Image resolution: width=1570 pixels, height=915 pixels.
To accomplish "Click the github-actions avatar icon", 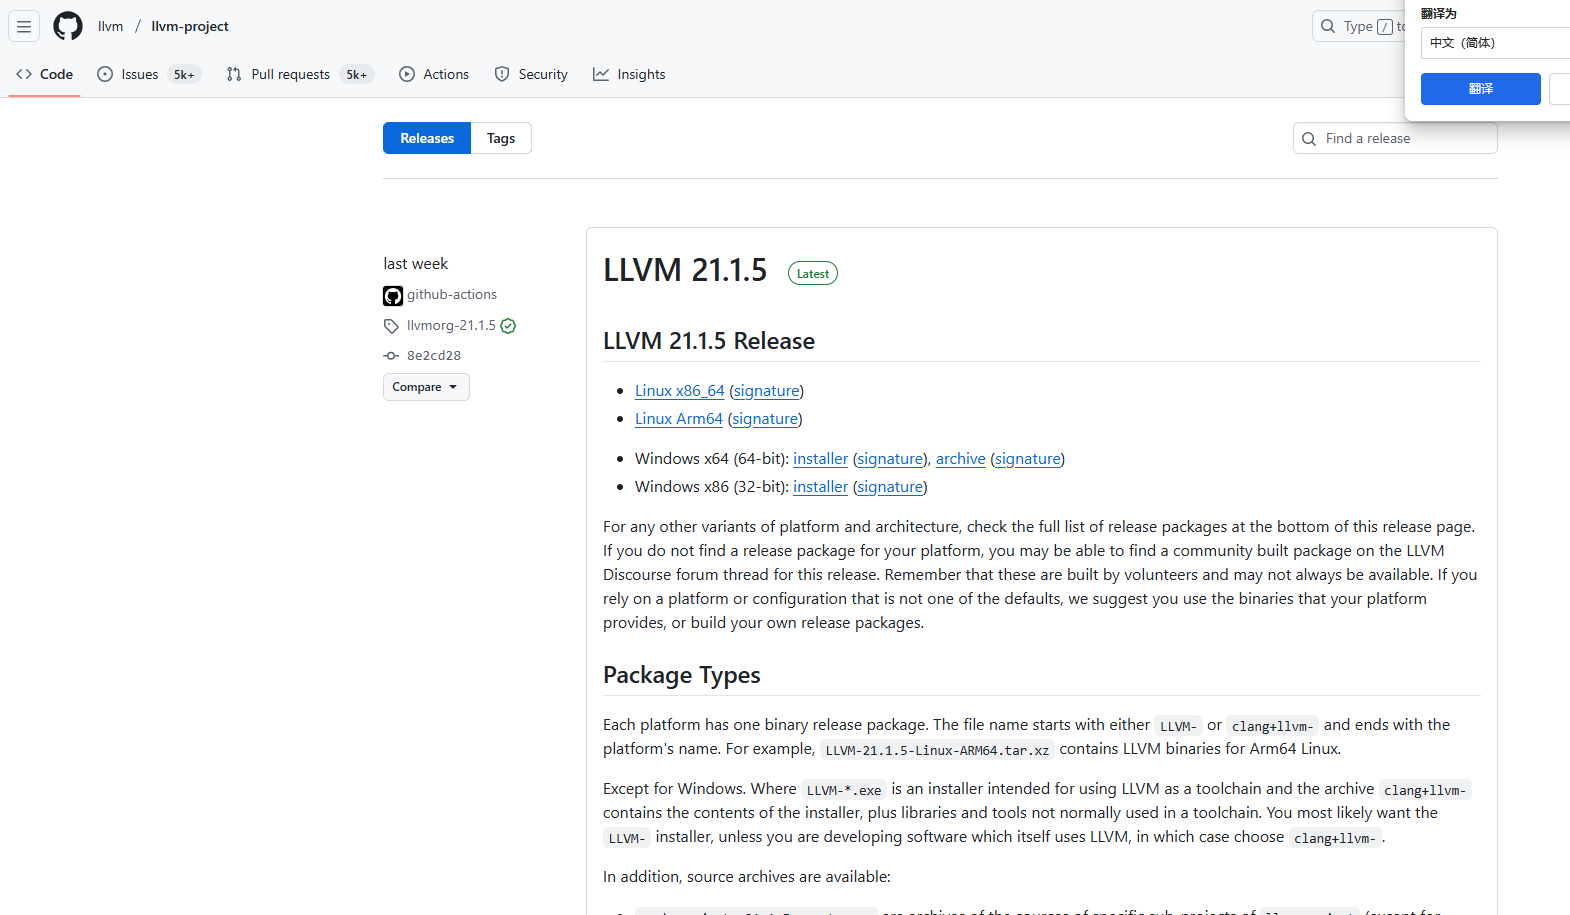I will tap(393, 295).
